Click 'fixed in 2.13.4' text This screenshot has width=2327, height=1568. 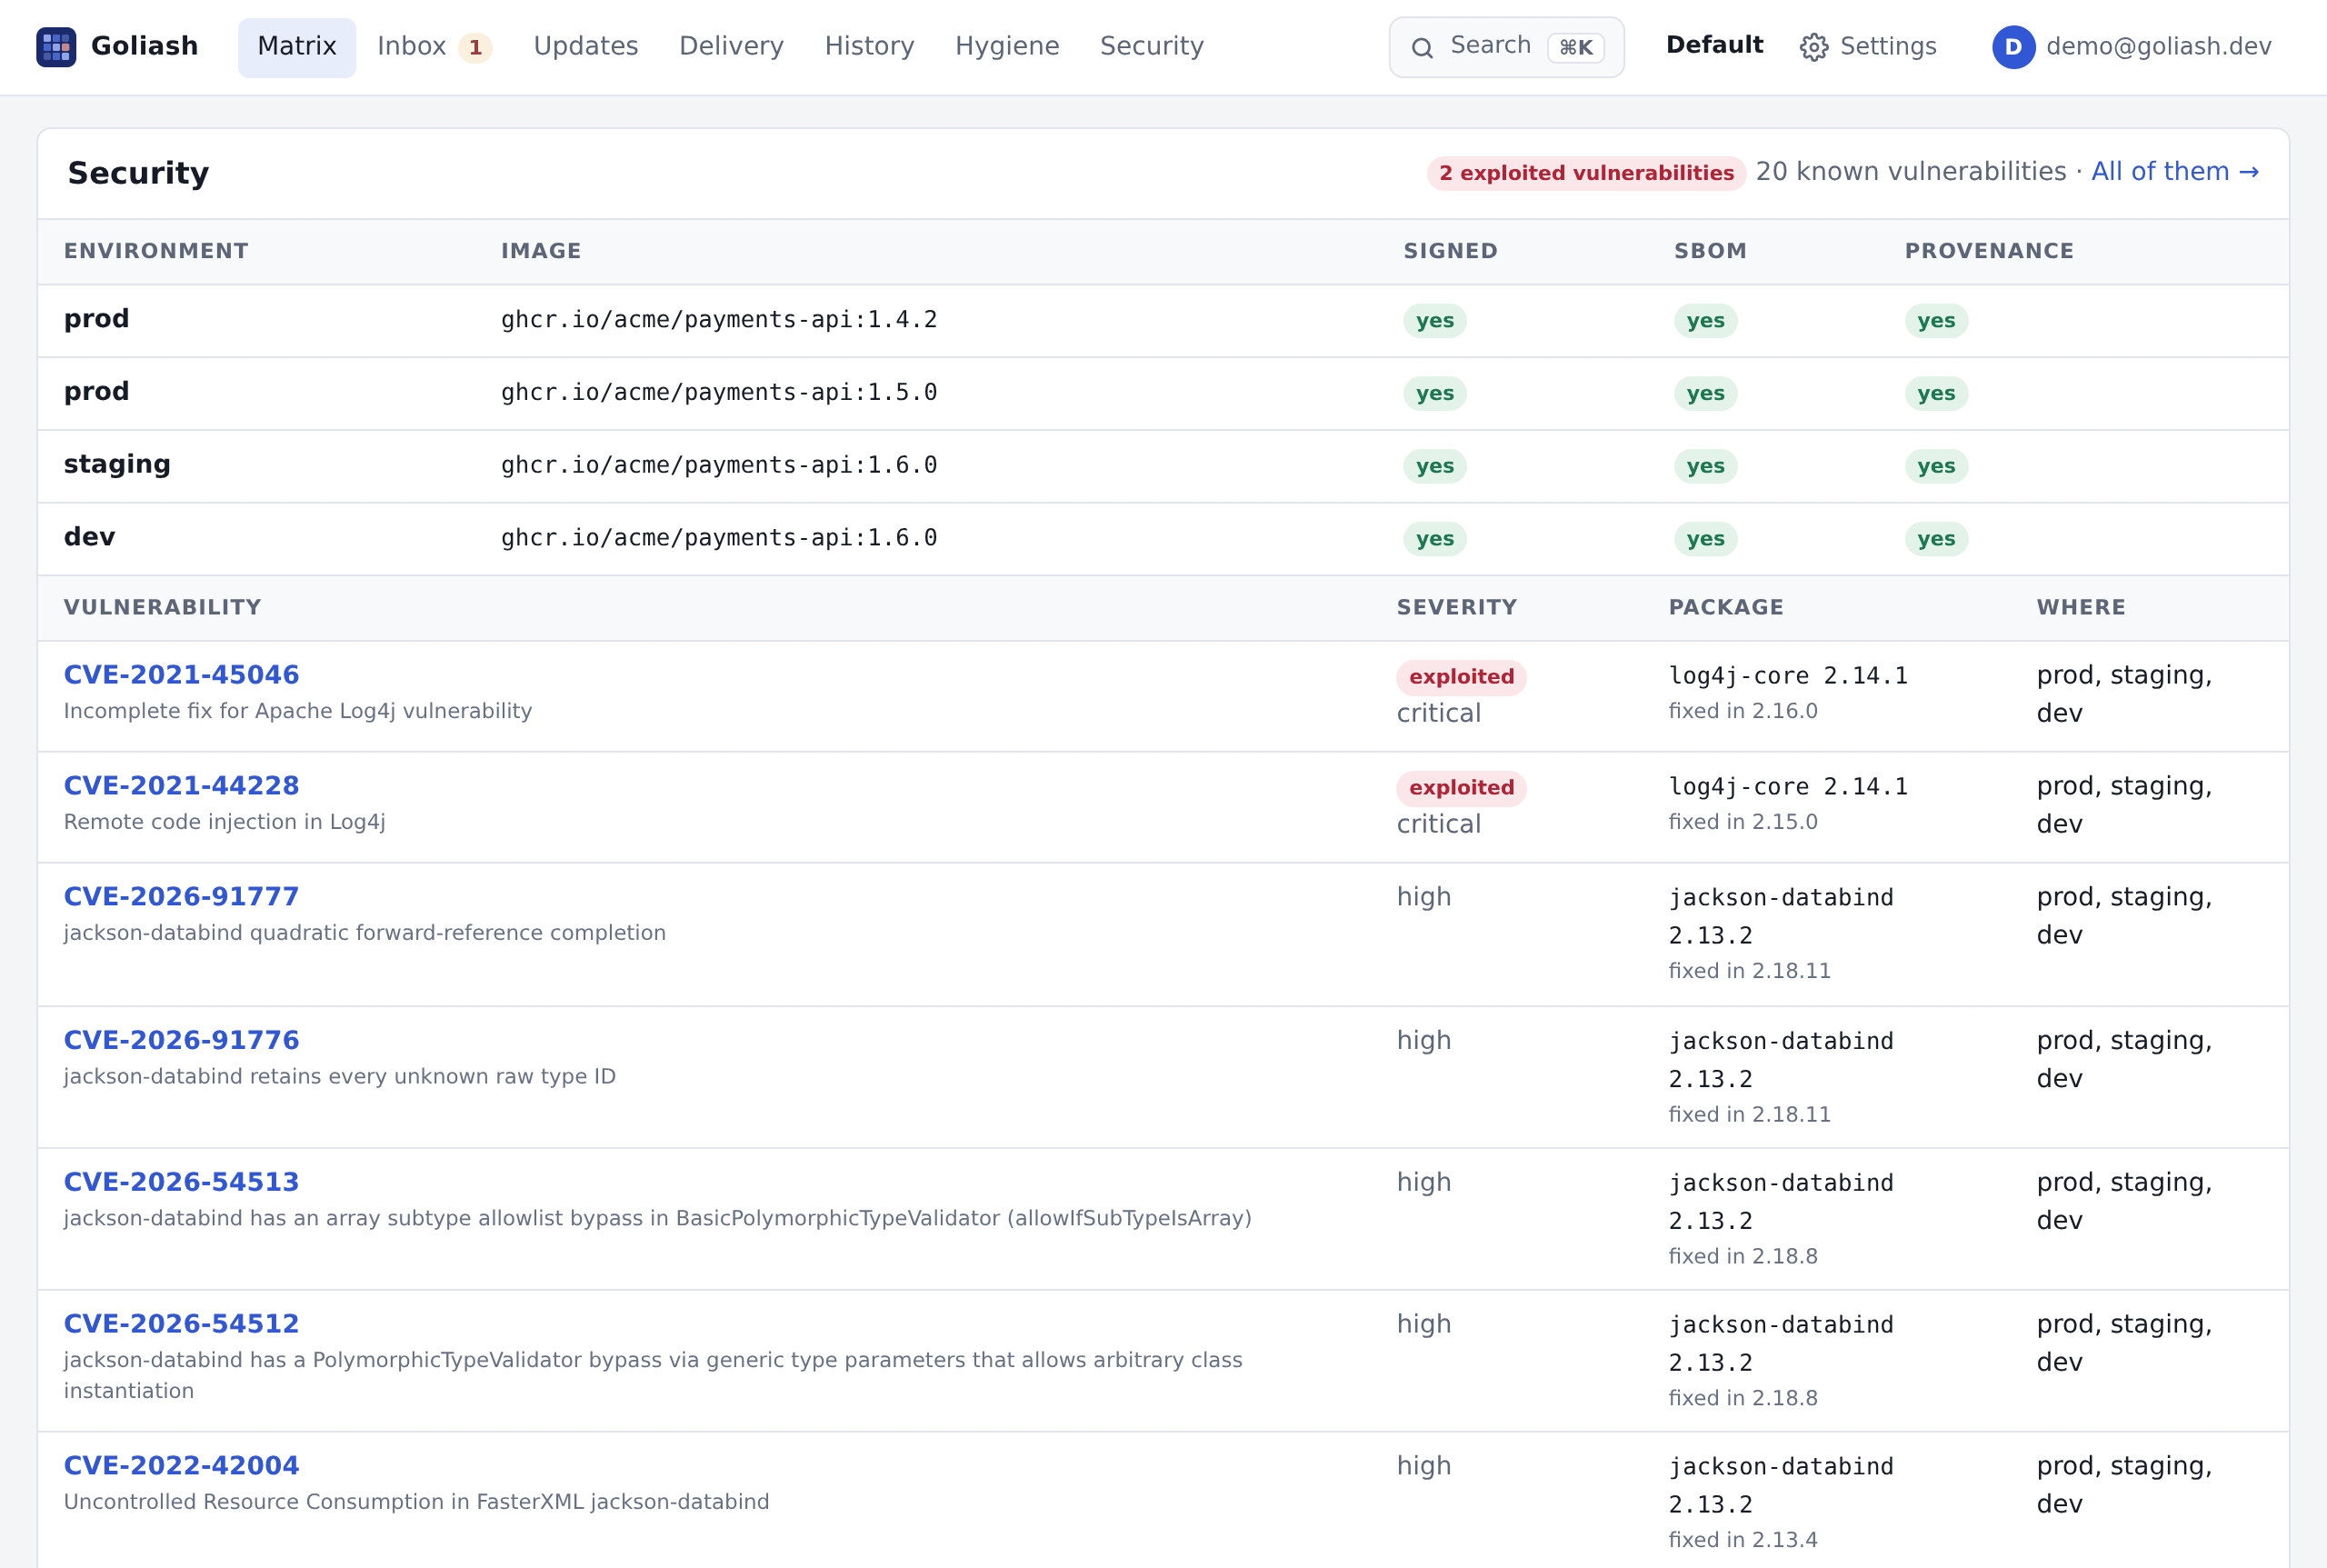pos(1742,1540)
